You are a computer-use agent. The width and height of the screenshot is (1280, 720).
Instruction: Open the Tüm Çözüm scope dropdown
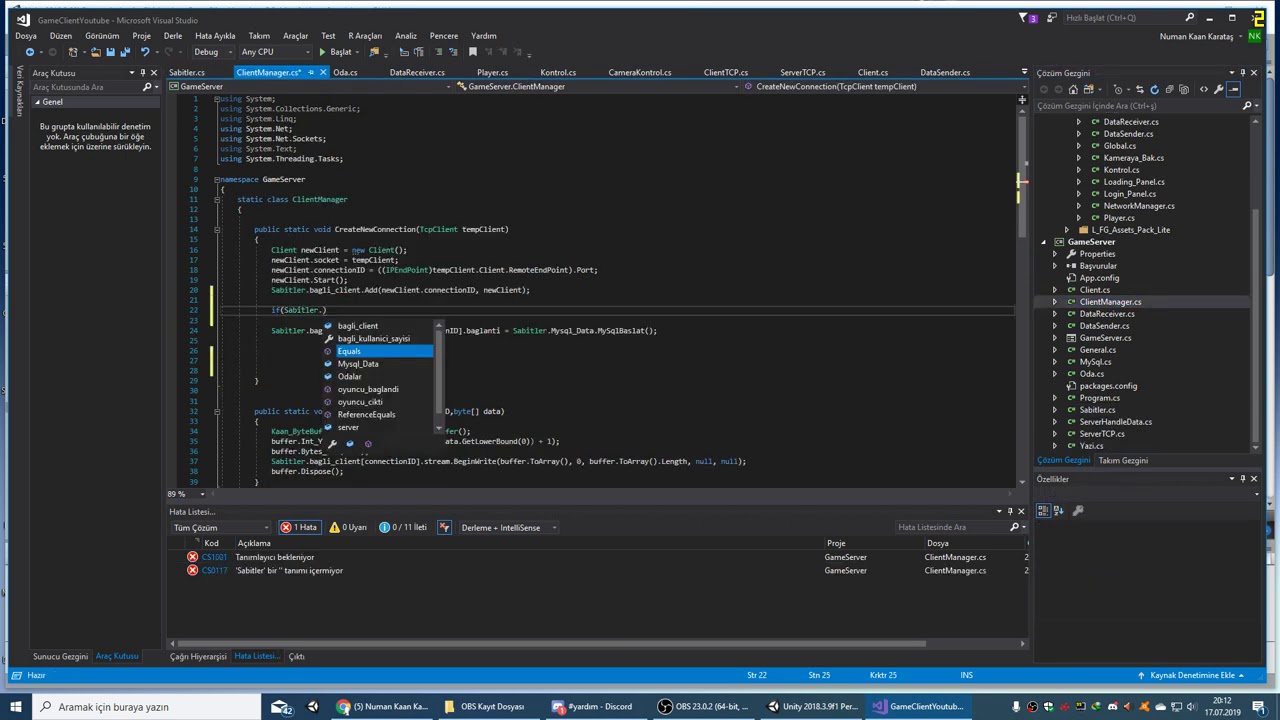pyautogui.click(x=221, y=527)
